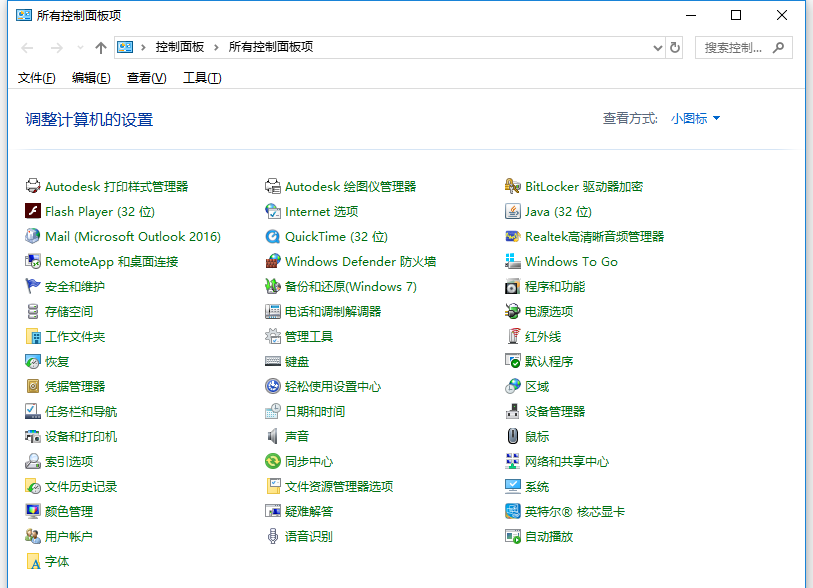Screen dimensions: 813x588
Task: Open the 键盘 keyboard icon
Action: tap(273, 361)
